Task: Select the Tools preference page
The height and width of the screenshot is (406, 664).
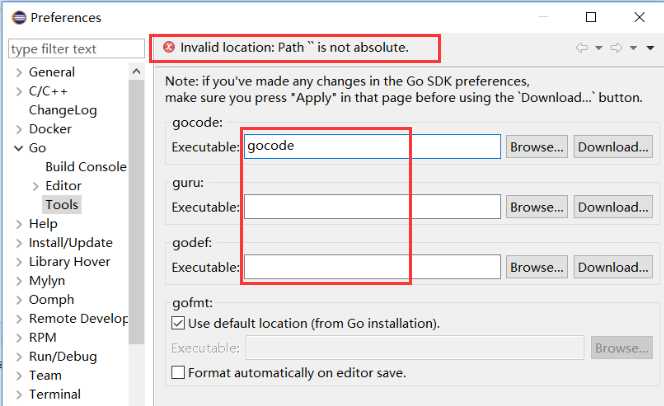Action: (62, 205)
